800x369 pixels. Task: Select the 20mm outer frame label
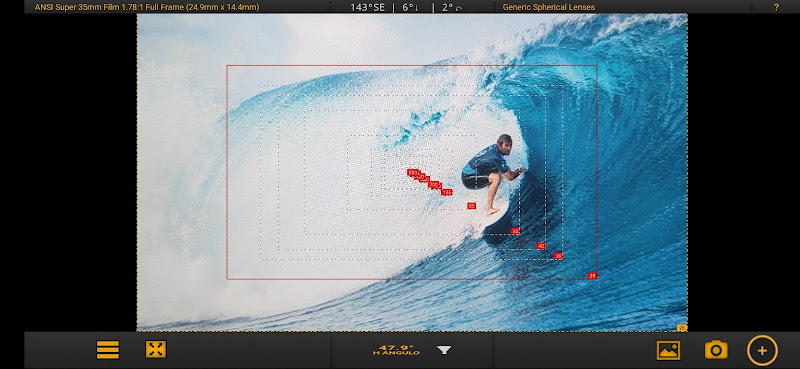(x=682, y=328)
